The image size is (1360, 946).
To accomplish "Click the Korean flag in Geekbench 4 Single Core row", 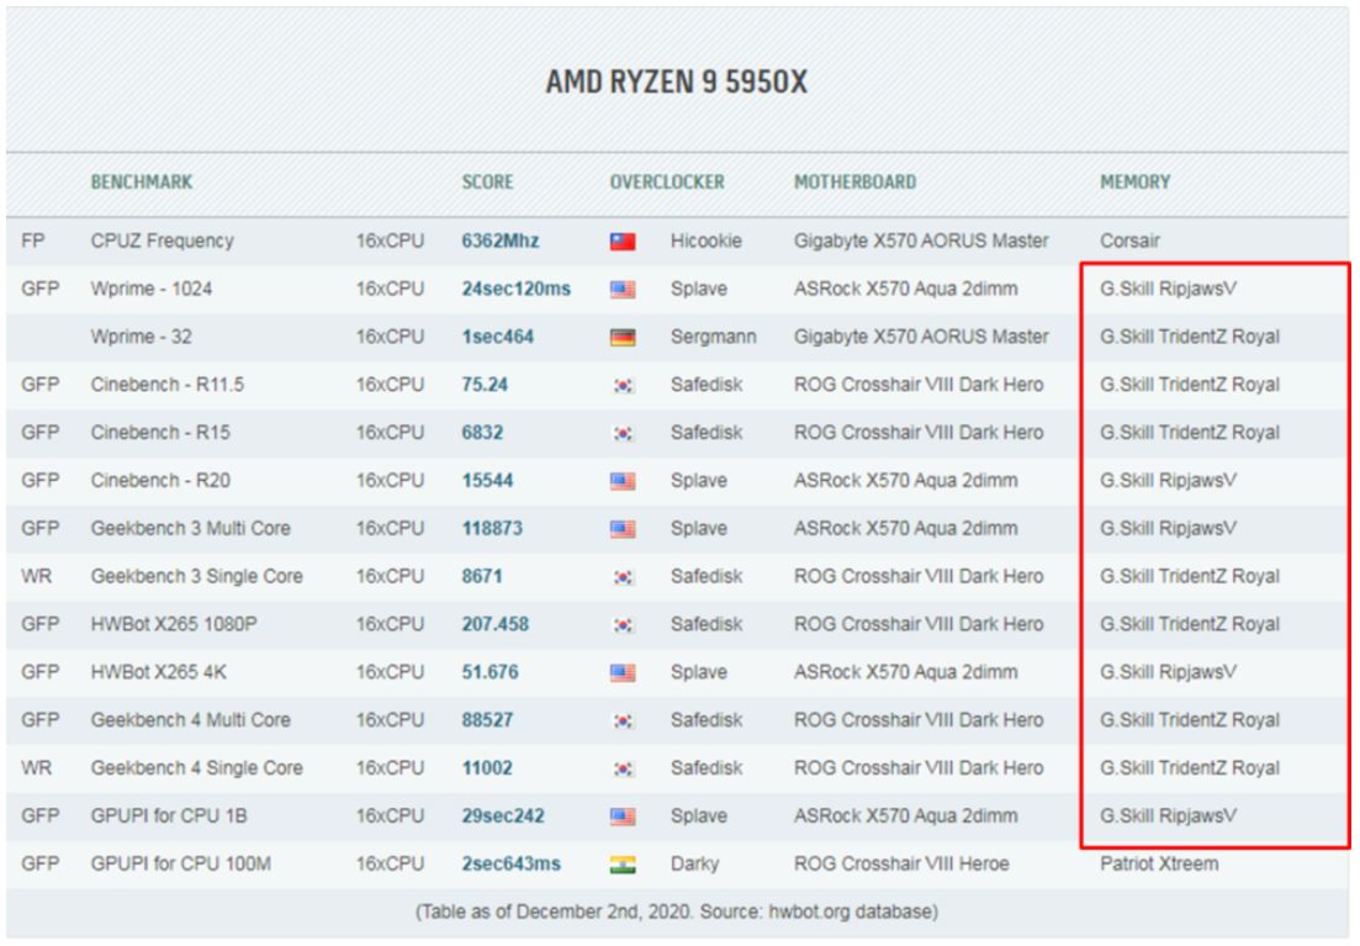I will (x=623, y=769).
